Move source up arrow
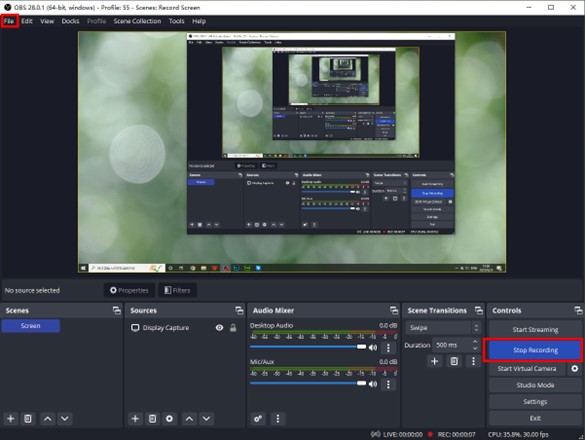Viewport: 585px width, 440px height. (x=189, y=418)
